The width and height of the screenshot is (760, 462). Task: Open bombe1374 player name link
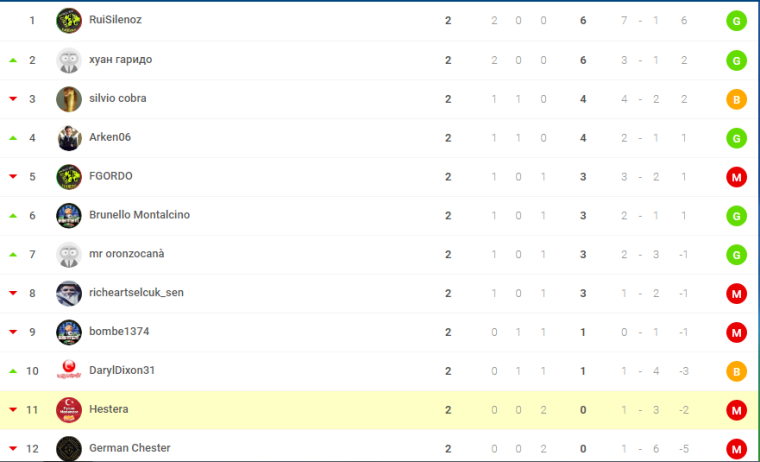119,331
